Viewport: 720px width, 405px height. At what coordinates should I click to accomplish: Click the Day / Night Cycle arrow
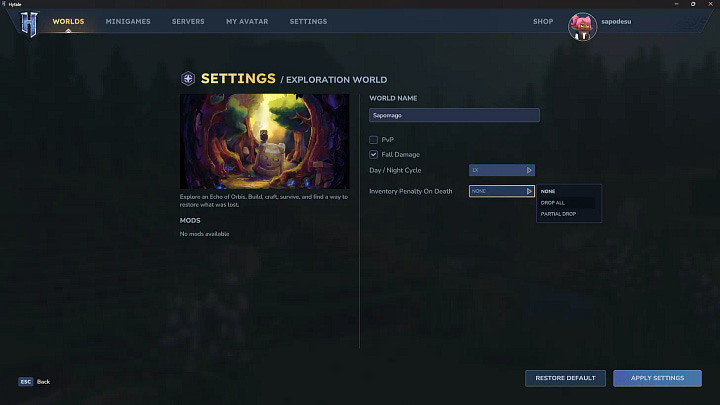[x=529, y=170]
